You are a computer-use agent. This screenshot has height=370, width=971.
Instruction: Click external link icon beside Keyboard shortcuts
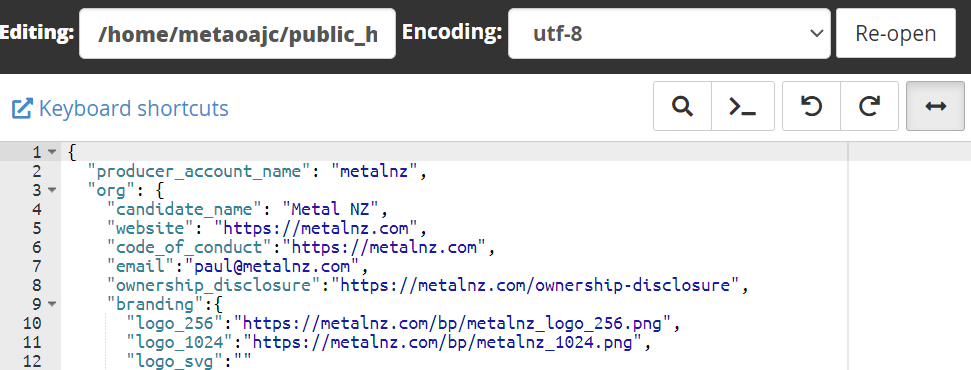point(22,108)
